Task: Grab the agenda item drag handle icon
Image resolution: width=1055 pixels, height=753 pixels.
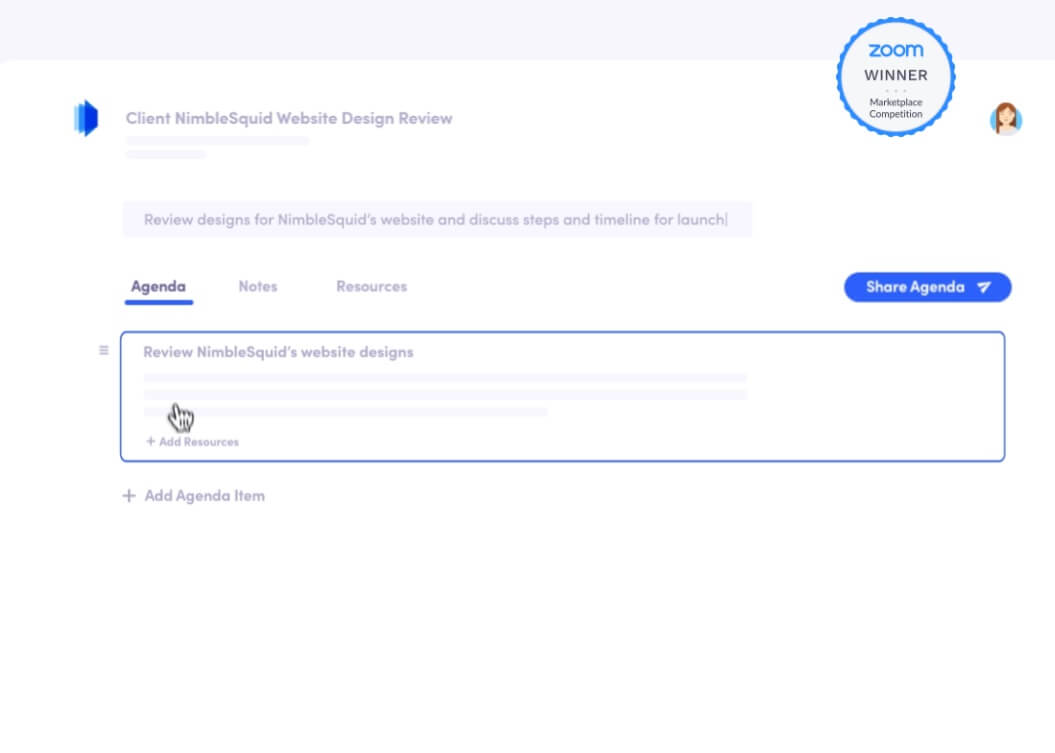Action: point(103,351)
